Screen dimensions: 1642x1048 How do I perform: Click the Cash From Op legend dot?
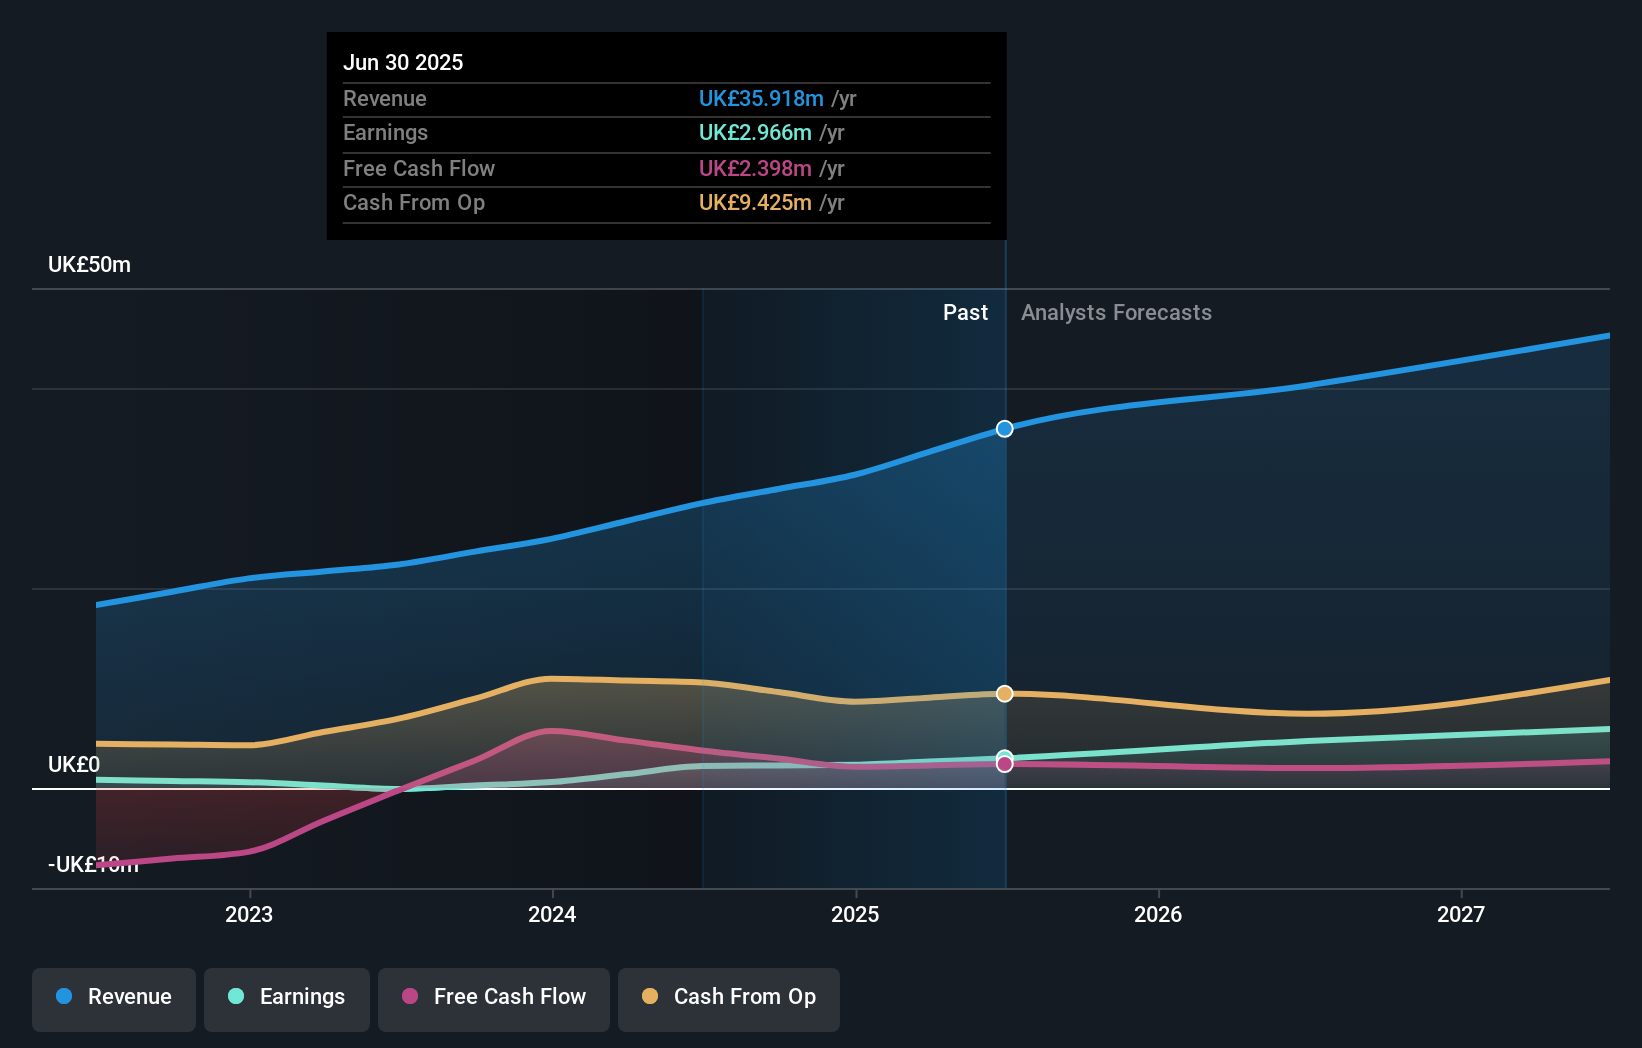[651, 997]
